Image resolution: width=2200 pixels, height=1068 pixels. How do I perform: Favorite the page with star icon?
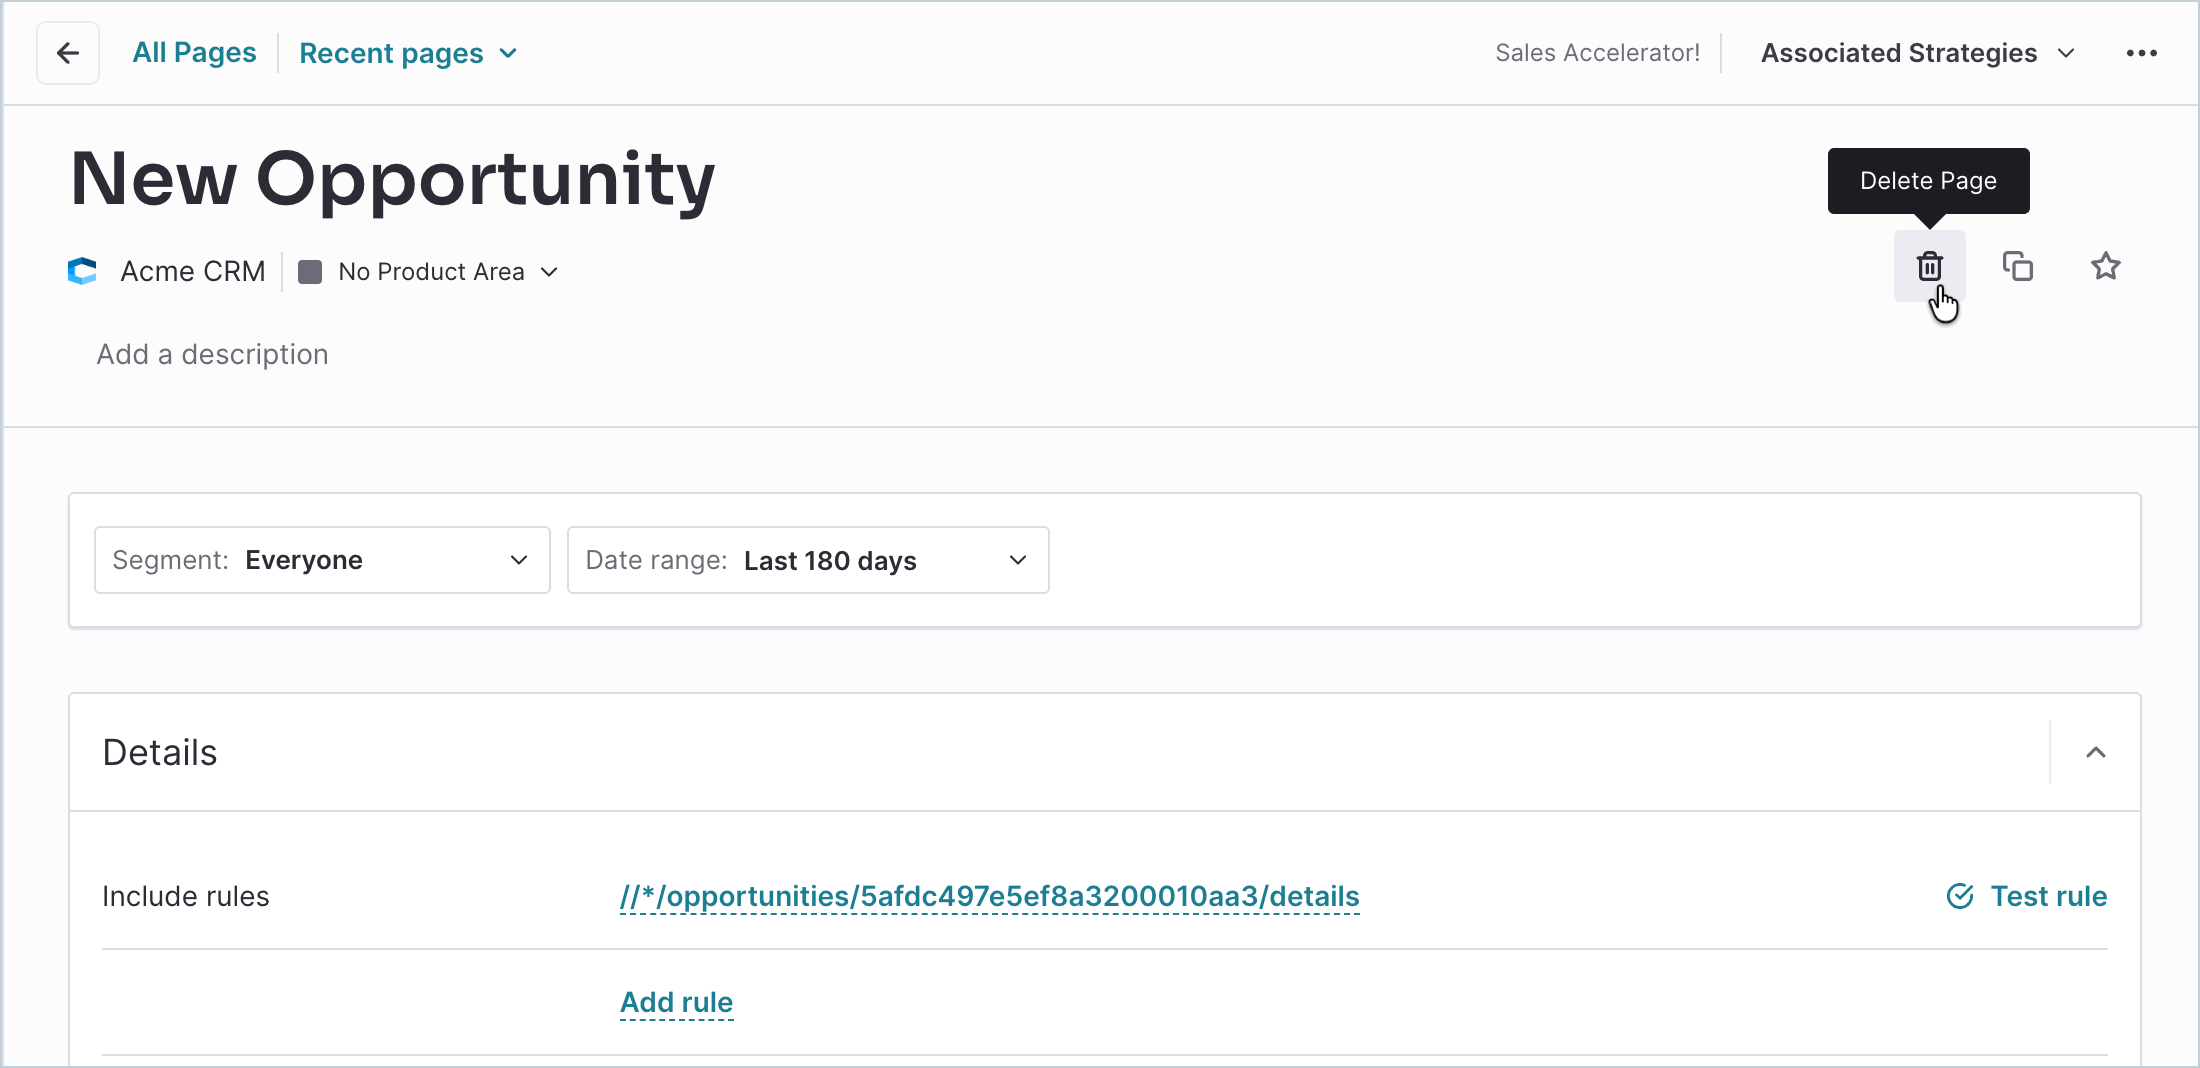2105,266
